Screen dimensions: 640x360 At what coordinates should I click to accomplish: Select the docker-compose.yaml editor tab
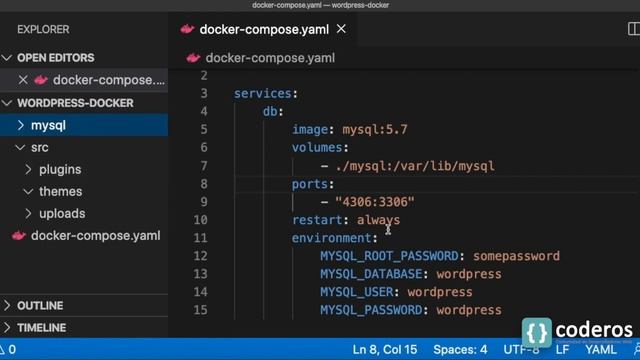[263, 29]
